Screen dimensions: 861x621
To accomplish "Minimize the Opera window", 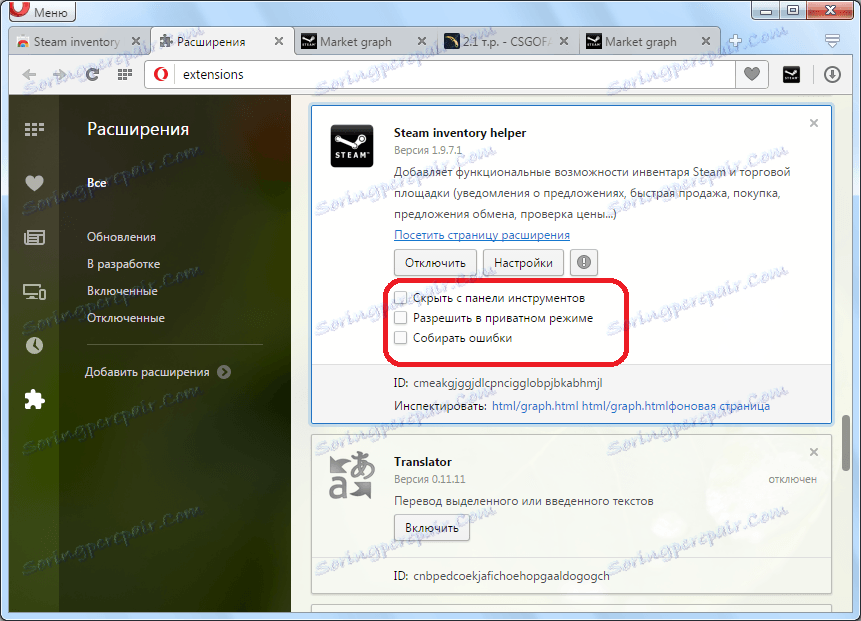I will [767, 10].
